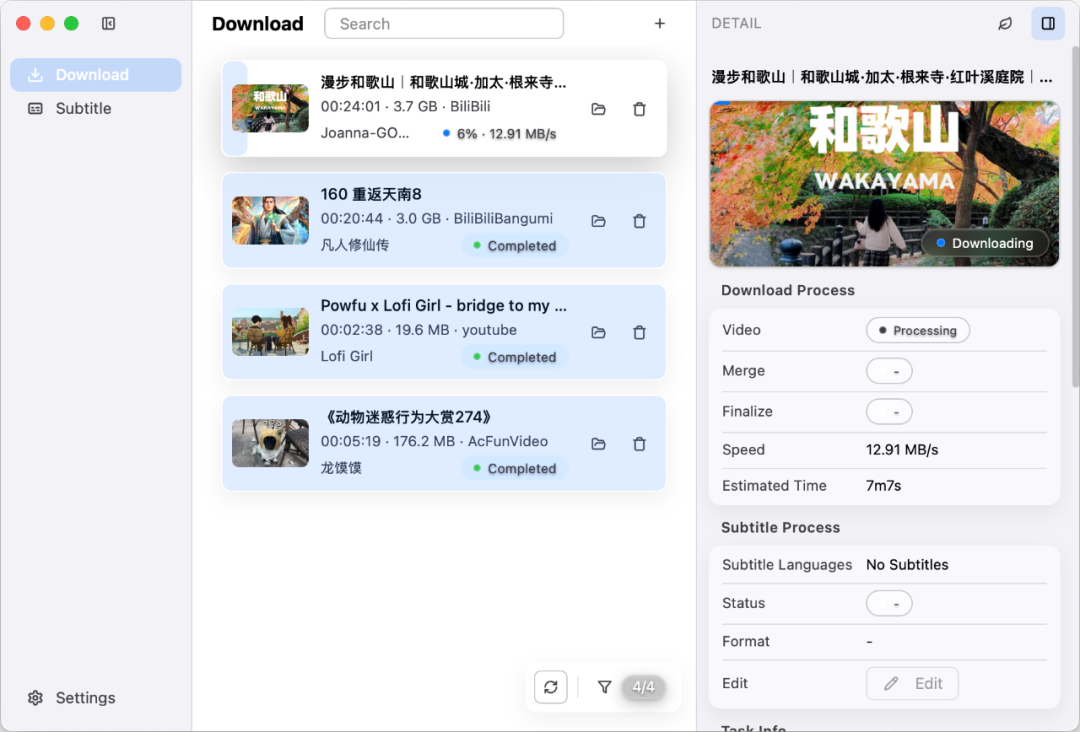
Task: Click the Status indicator under Subtitle Process
Action: tap(889, 603)
